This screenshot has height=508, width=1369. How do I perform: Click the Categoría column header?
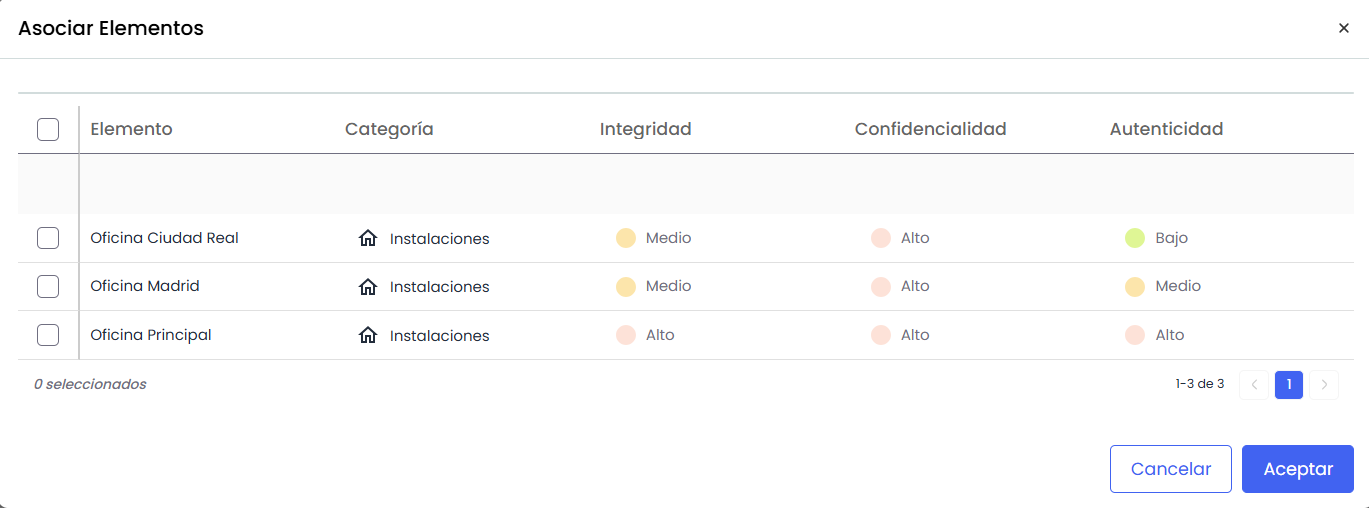tap(389, 129)
